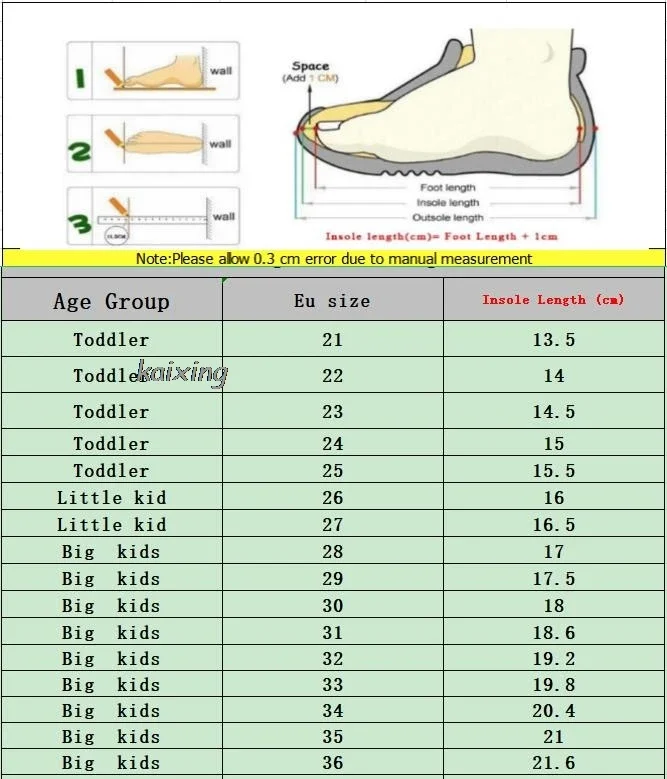Click the 'Big kids' cell in size 30 row

(112, 605)
